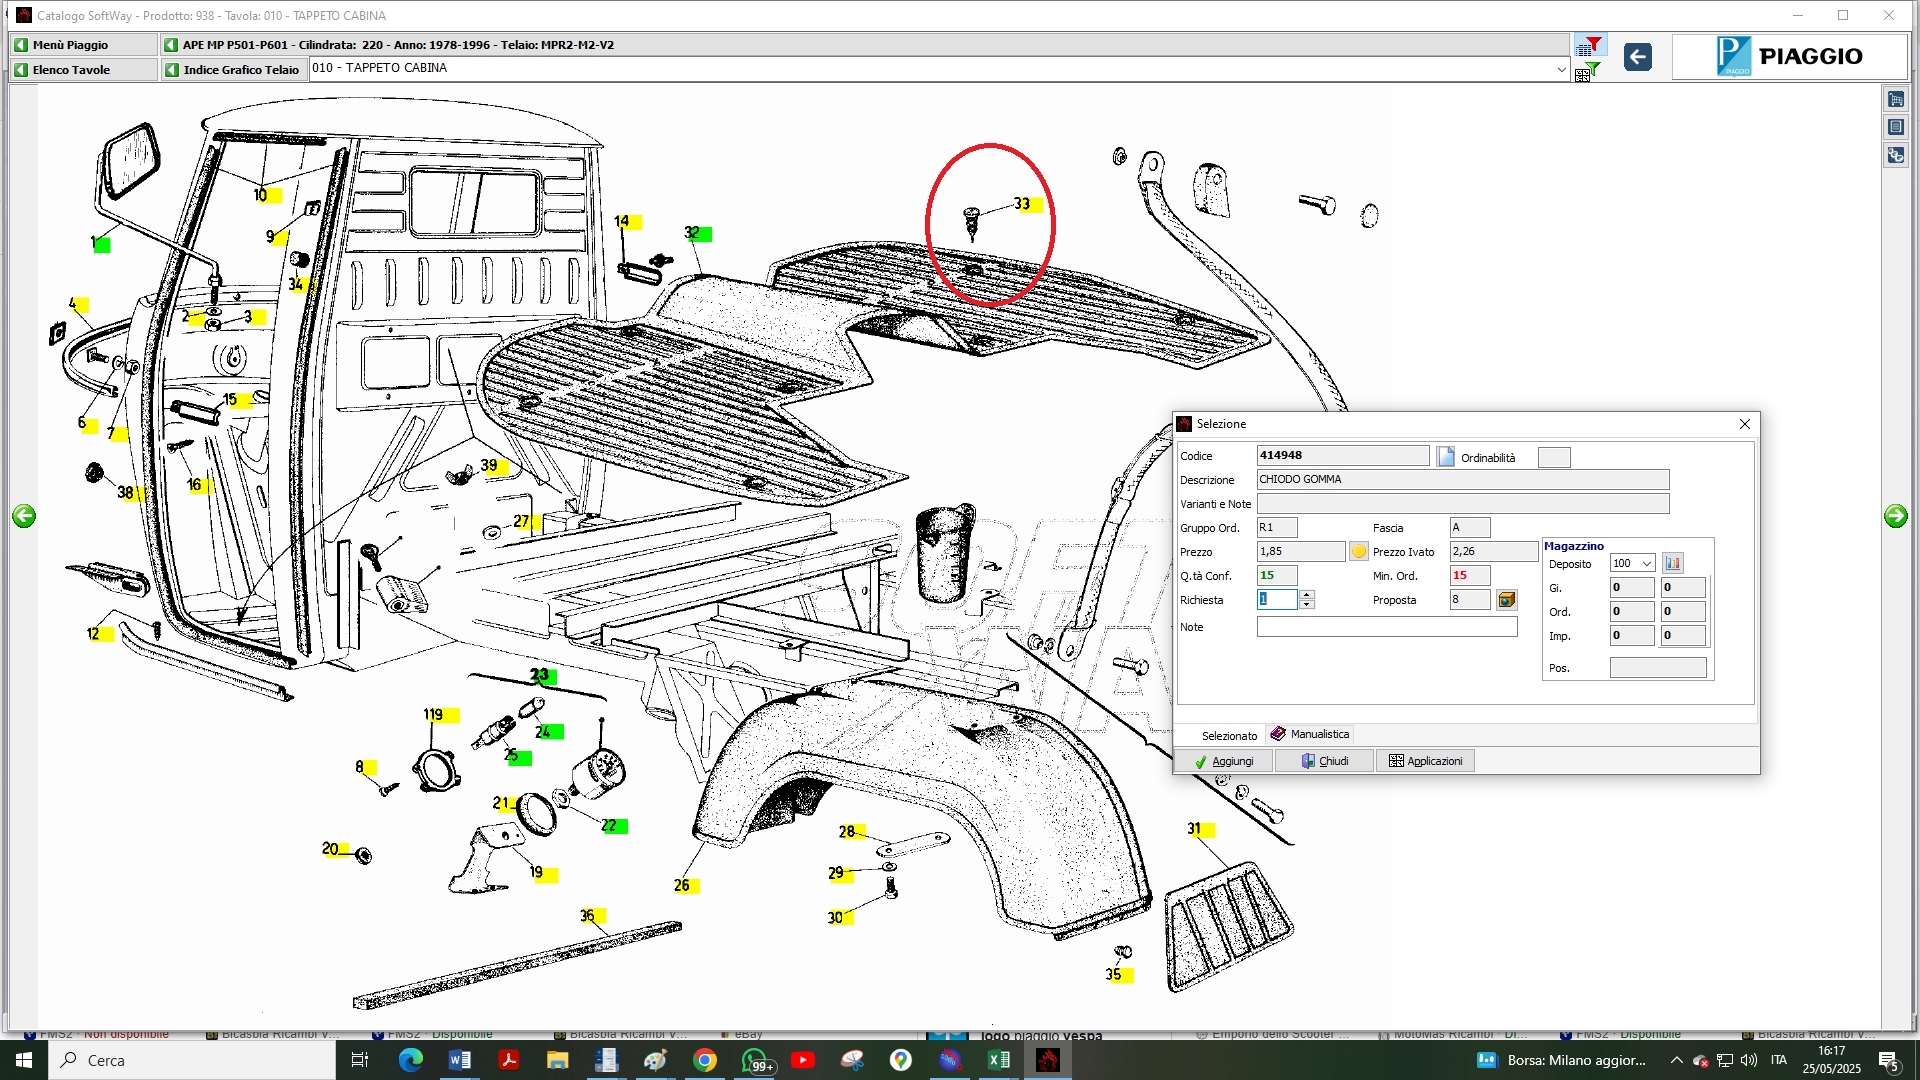Increase Richiesta quantity with up spinner arrow
Screen dimensions: 1920x1080
tap(1307, 595)
